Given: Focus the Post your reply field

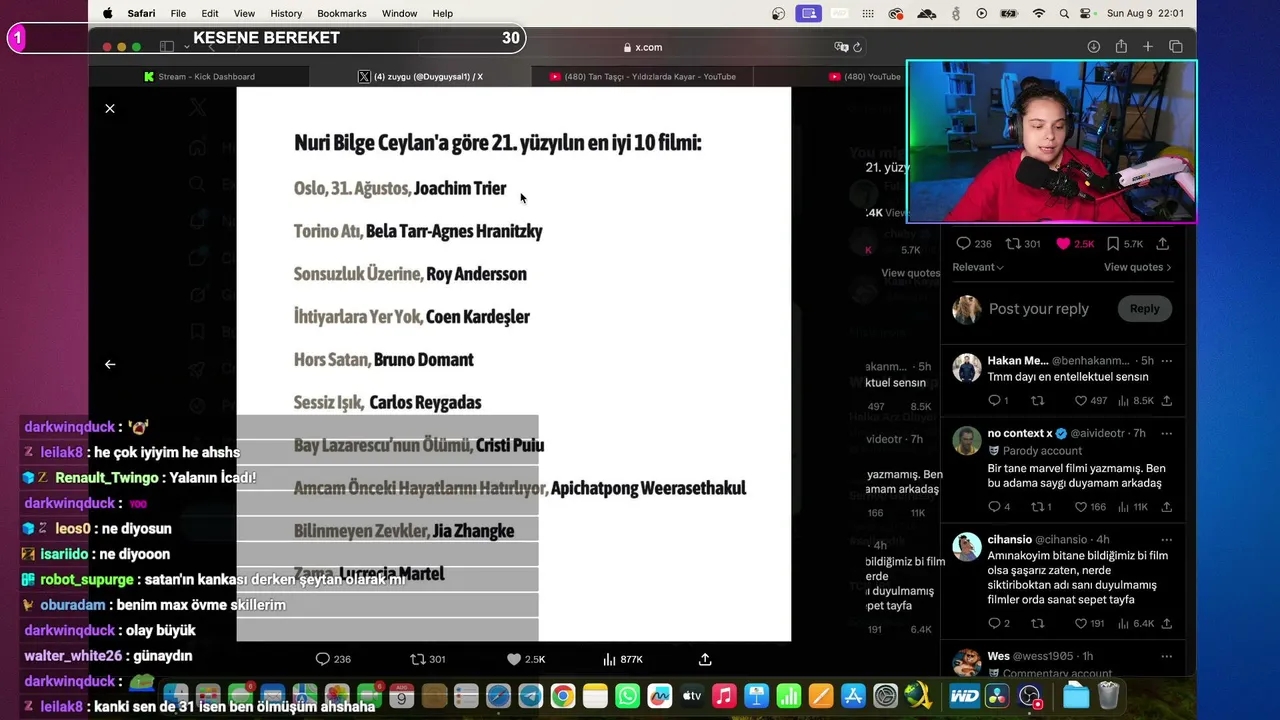Looking at the screenshot, I should tap(1039, 309).
